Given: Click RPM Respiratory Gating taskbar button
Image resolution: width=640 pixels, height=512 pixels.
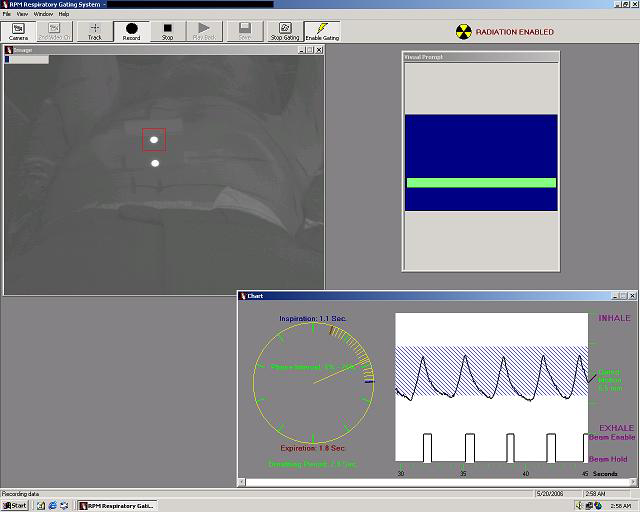Looking at the screenshot, I should point(118,505).
